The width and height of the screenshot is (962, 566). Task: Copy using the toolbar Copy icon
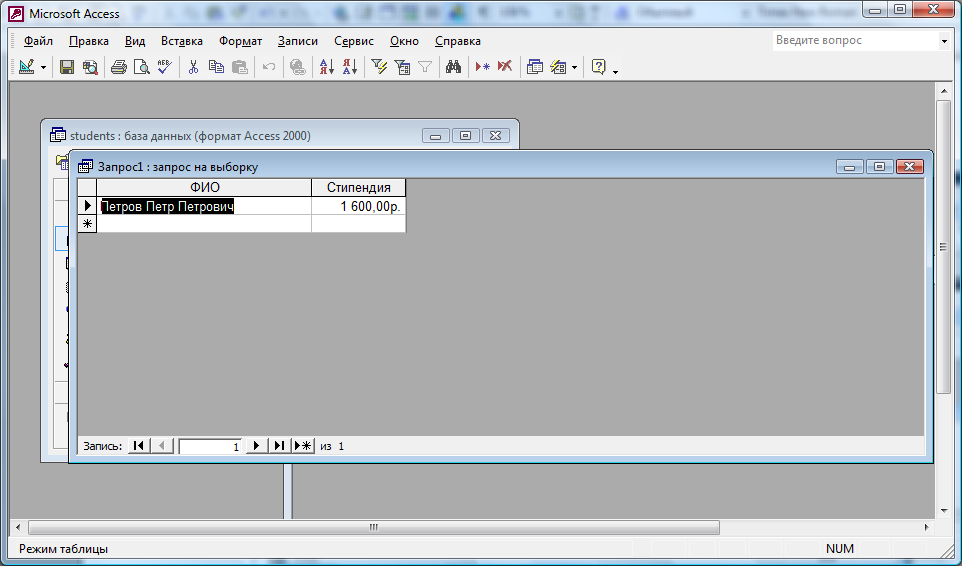click(216, 66)
